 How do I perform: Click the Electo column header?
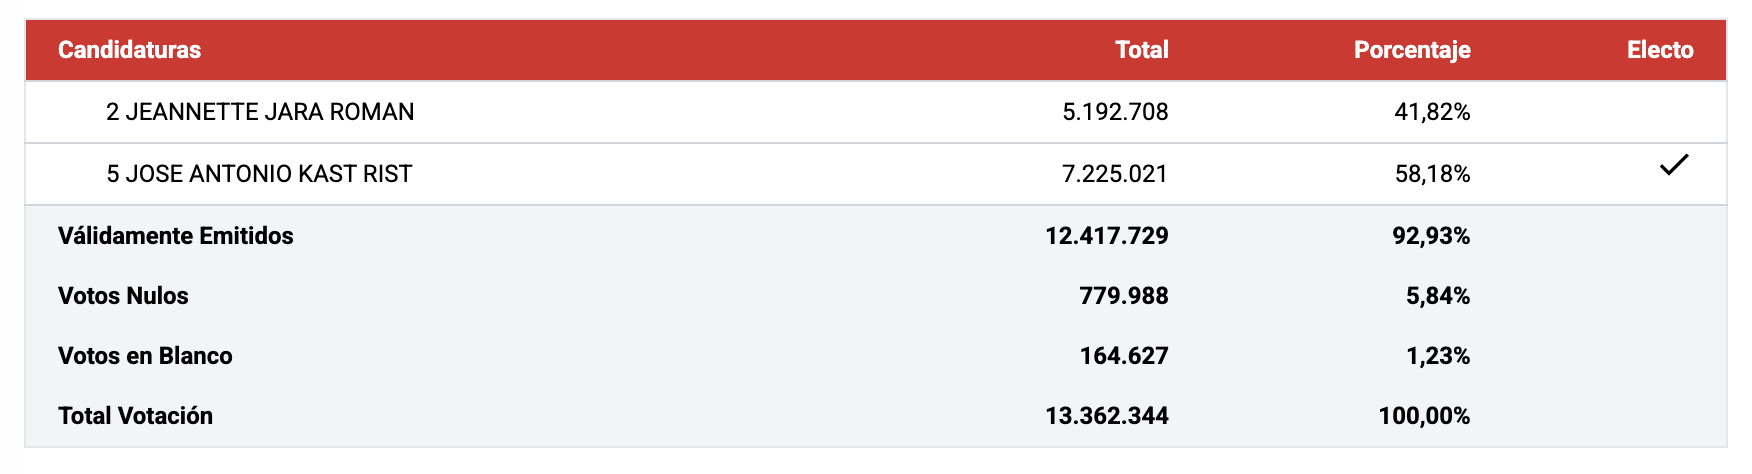1659,50
